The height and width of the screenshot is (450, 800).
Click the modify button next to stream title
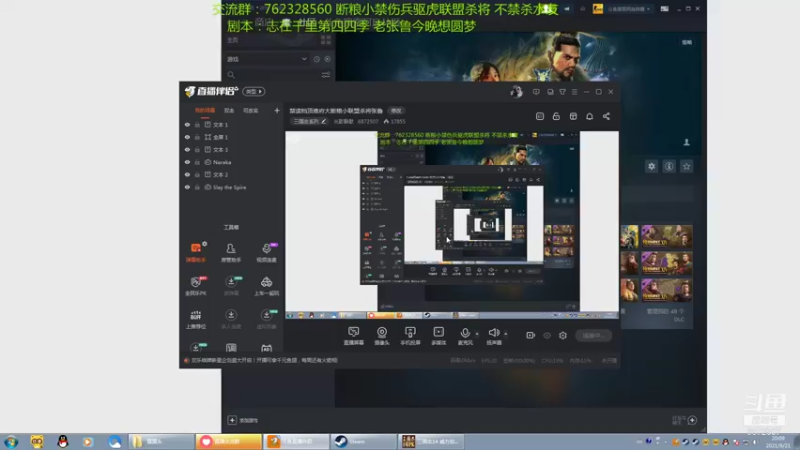[396, 111]
